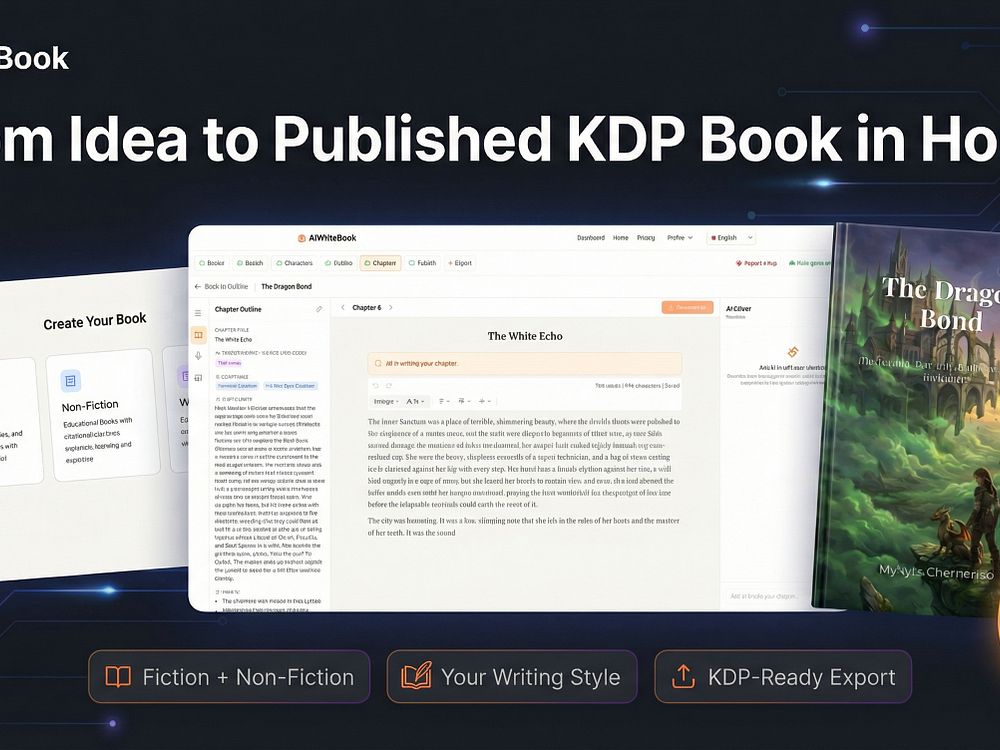Click the upload icon beside KDP-Ready Export
This screenshot has width=1000, height=750.
683,677
